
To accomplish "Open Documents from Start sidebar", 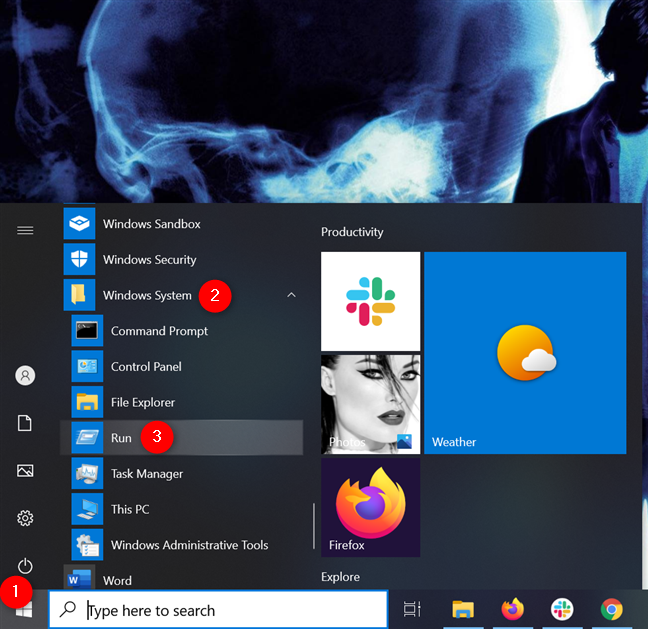I will coord(25,423).
